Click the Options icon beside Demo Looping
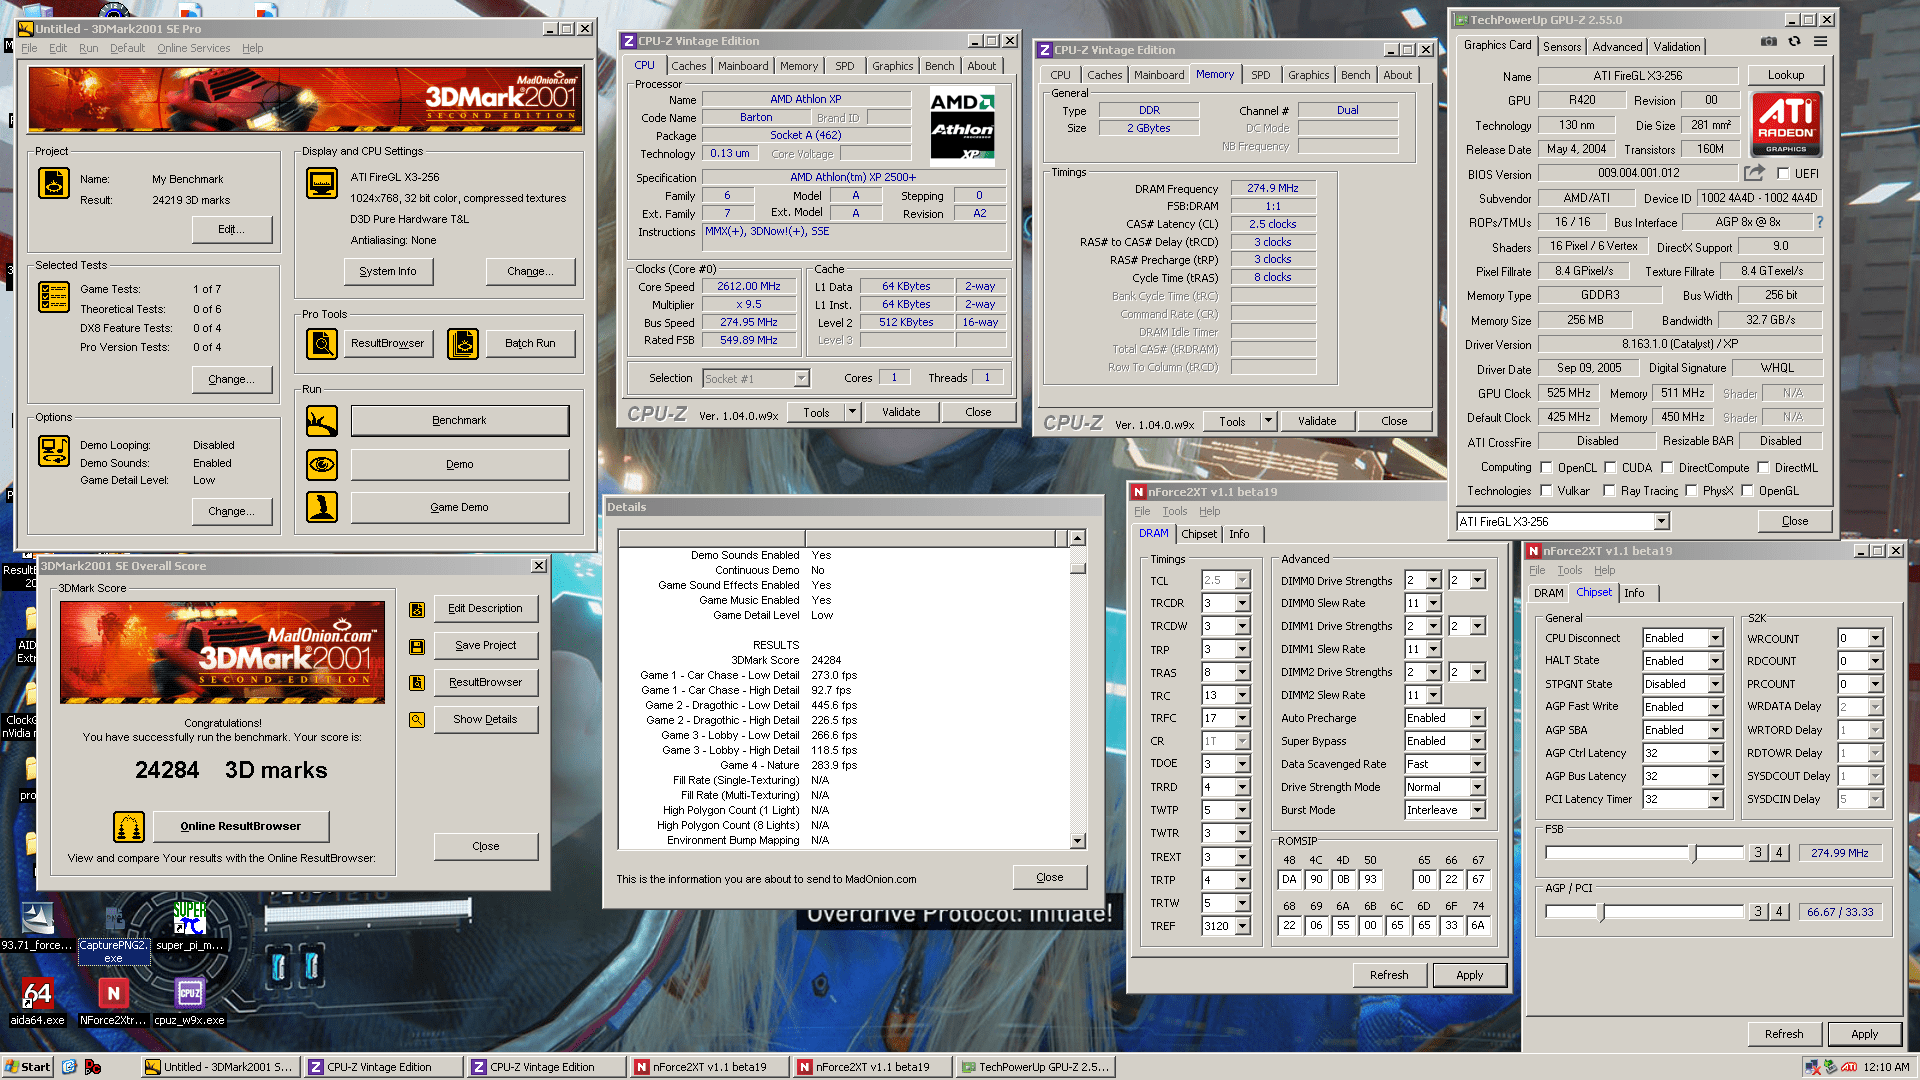This screenshot has width=1920, height=1080. point(54,451)
